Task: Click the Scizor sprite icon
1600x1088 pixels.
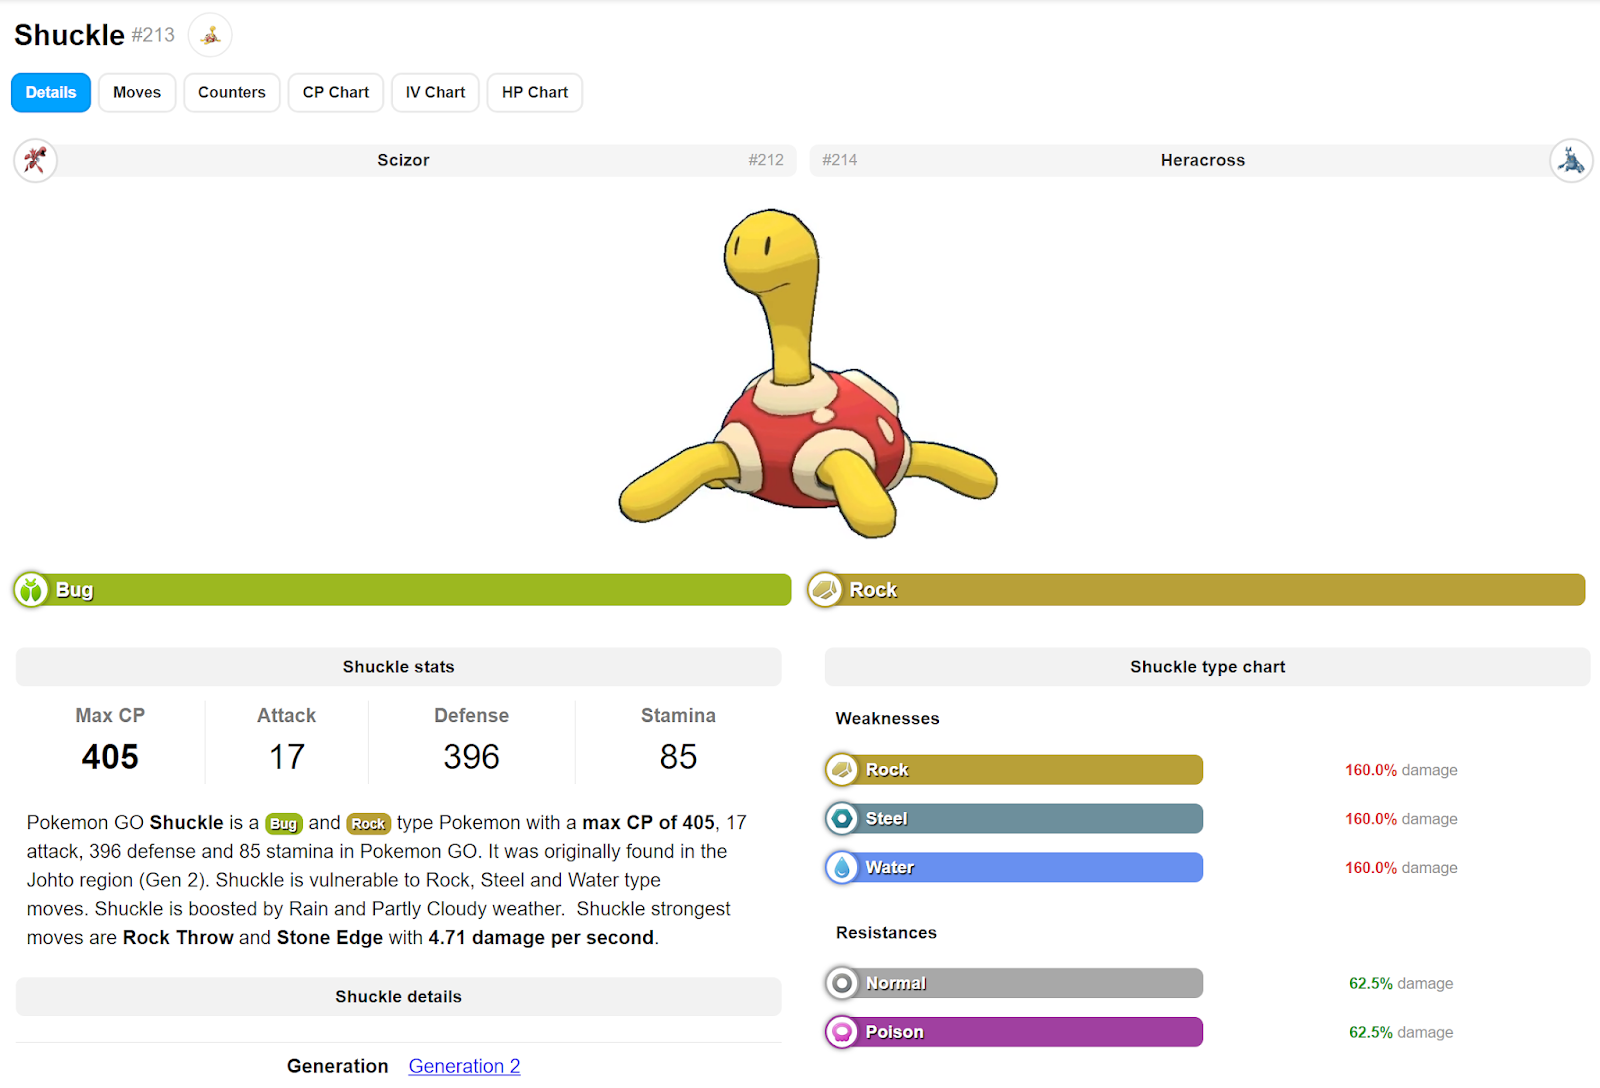Action: pos(35,160)
